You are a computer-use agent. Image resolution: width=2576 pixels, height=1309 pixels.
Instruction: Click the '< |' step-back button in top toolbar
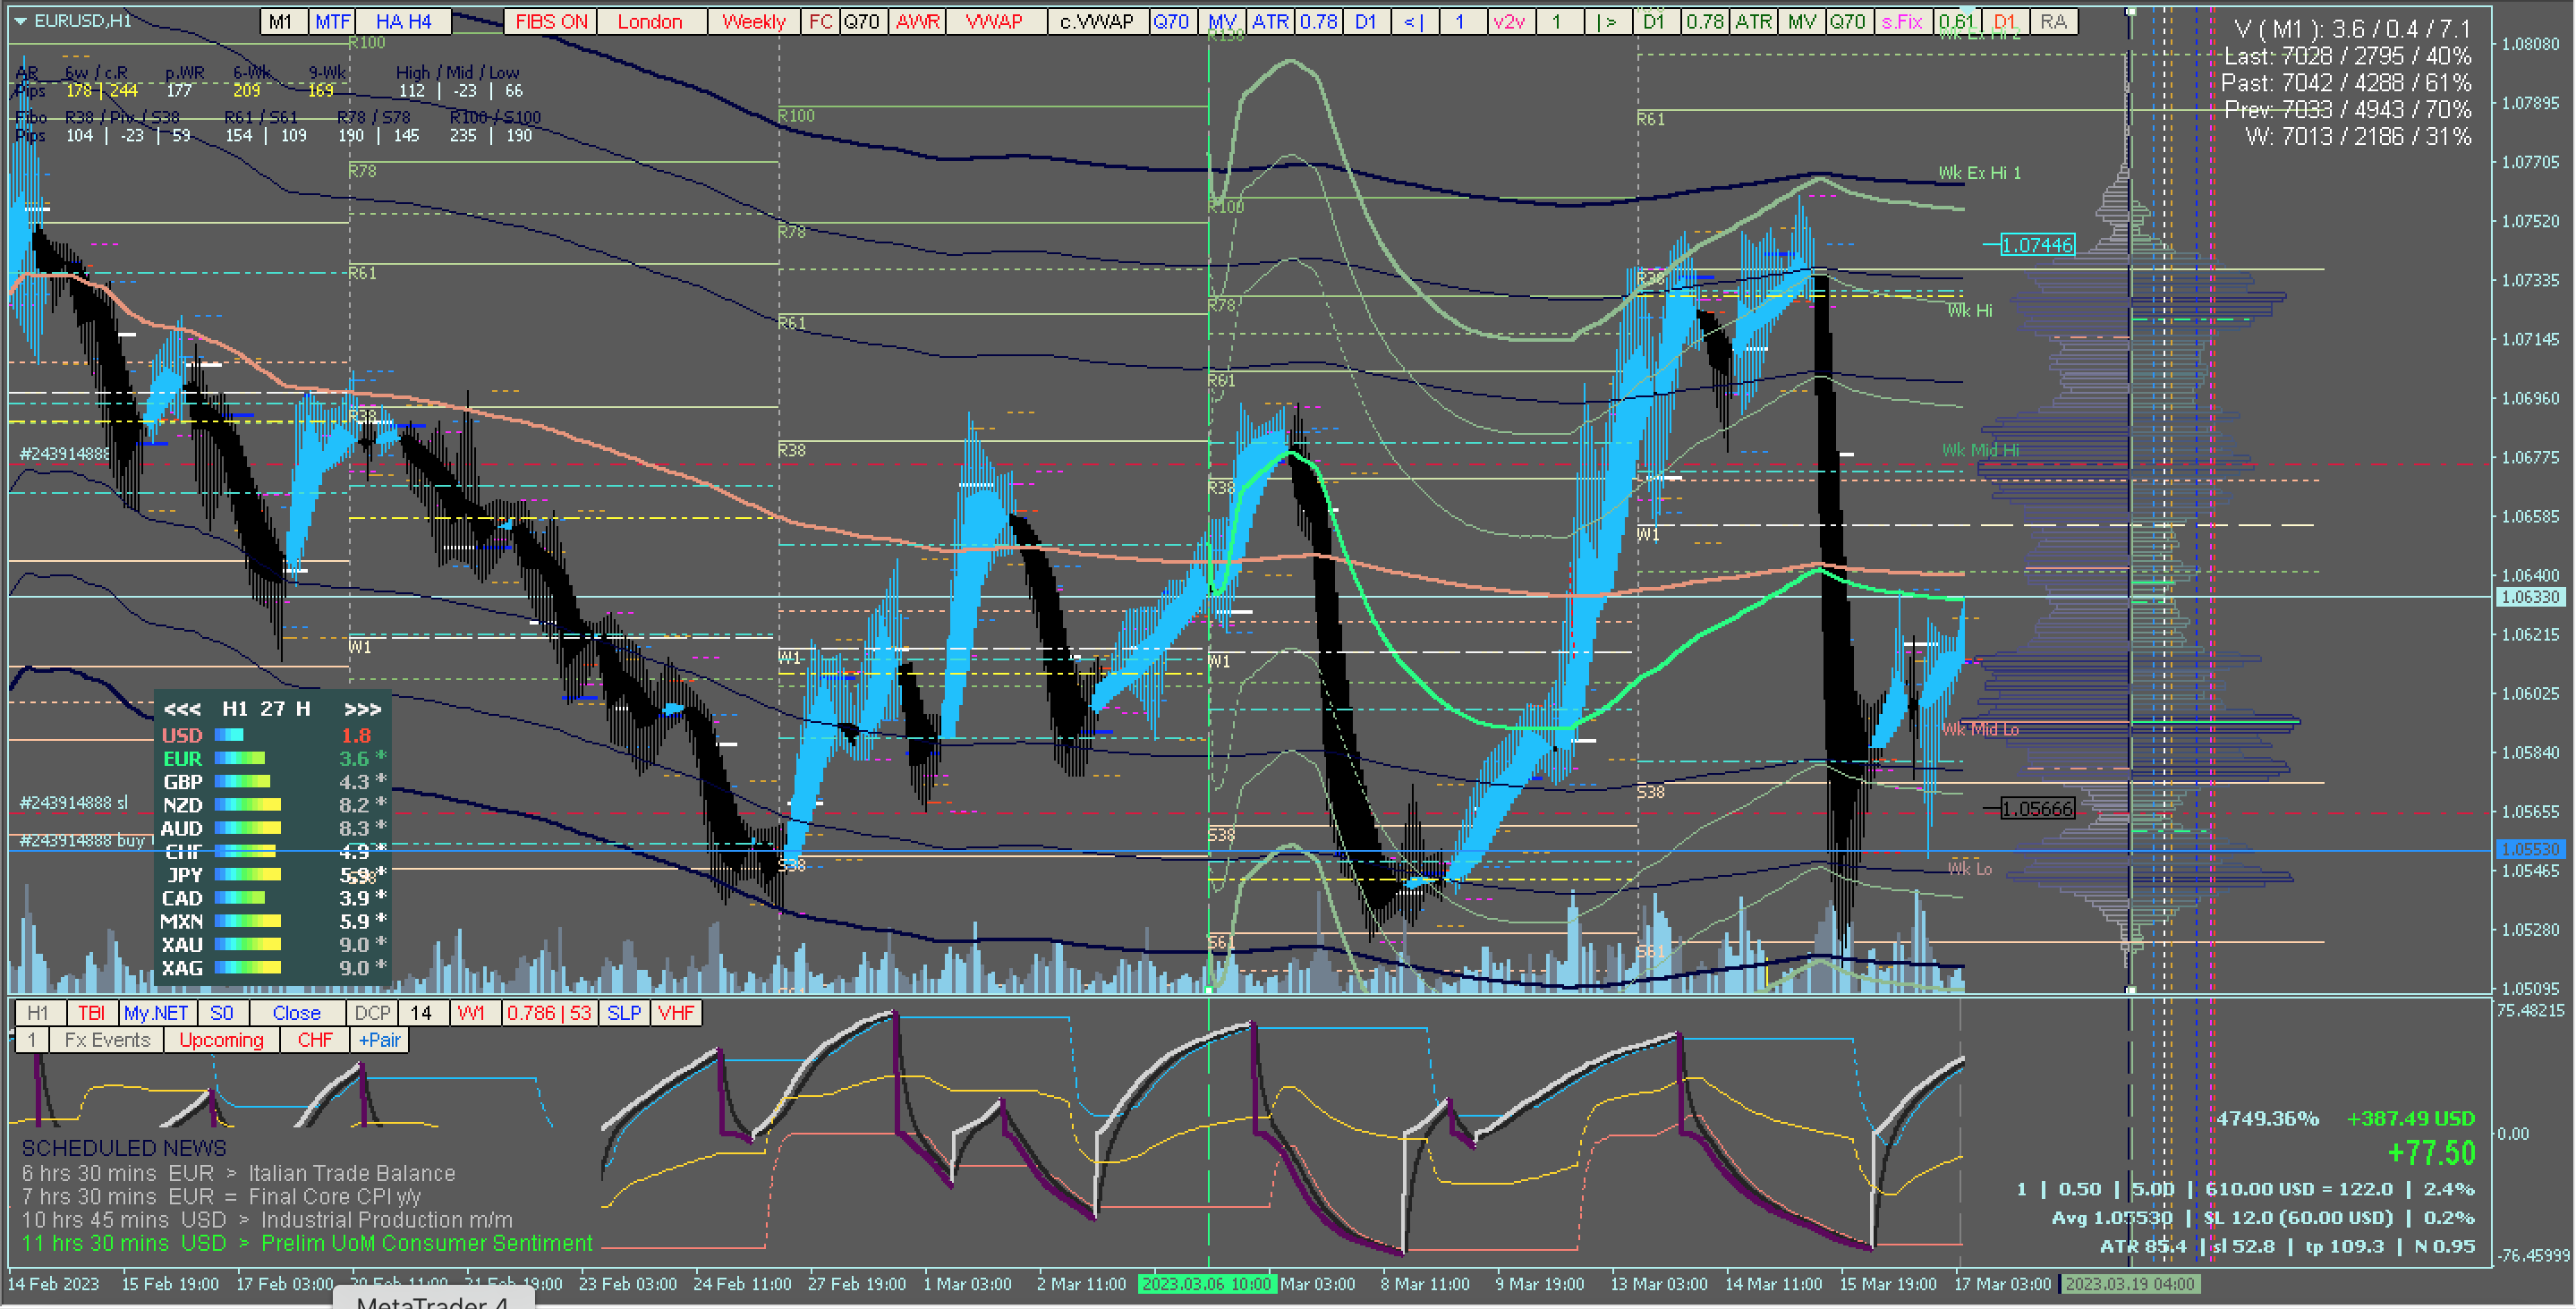pyautogui.click(x=1413, y=21)
